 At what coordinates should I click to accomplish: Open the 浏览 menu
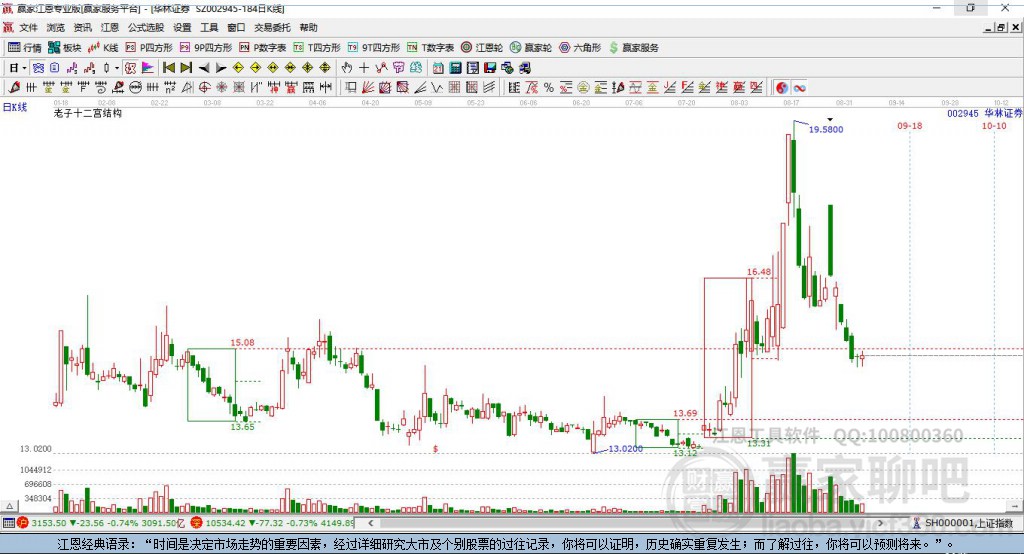(x=56, y=27)
